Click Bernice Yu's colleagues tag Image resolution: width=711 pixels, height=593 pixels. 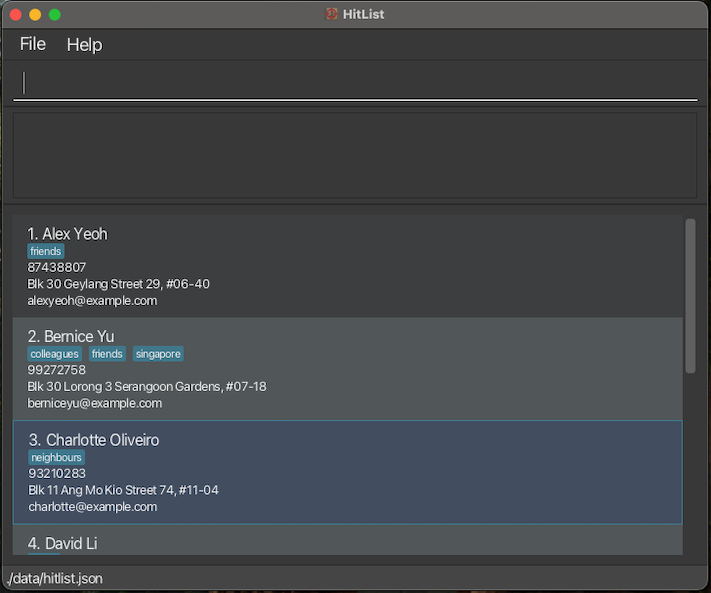[55, 354]
